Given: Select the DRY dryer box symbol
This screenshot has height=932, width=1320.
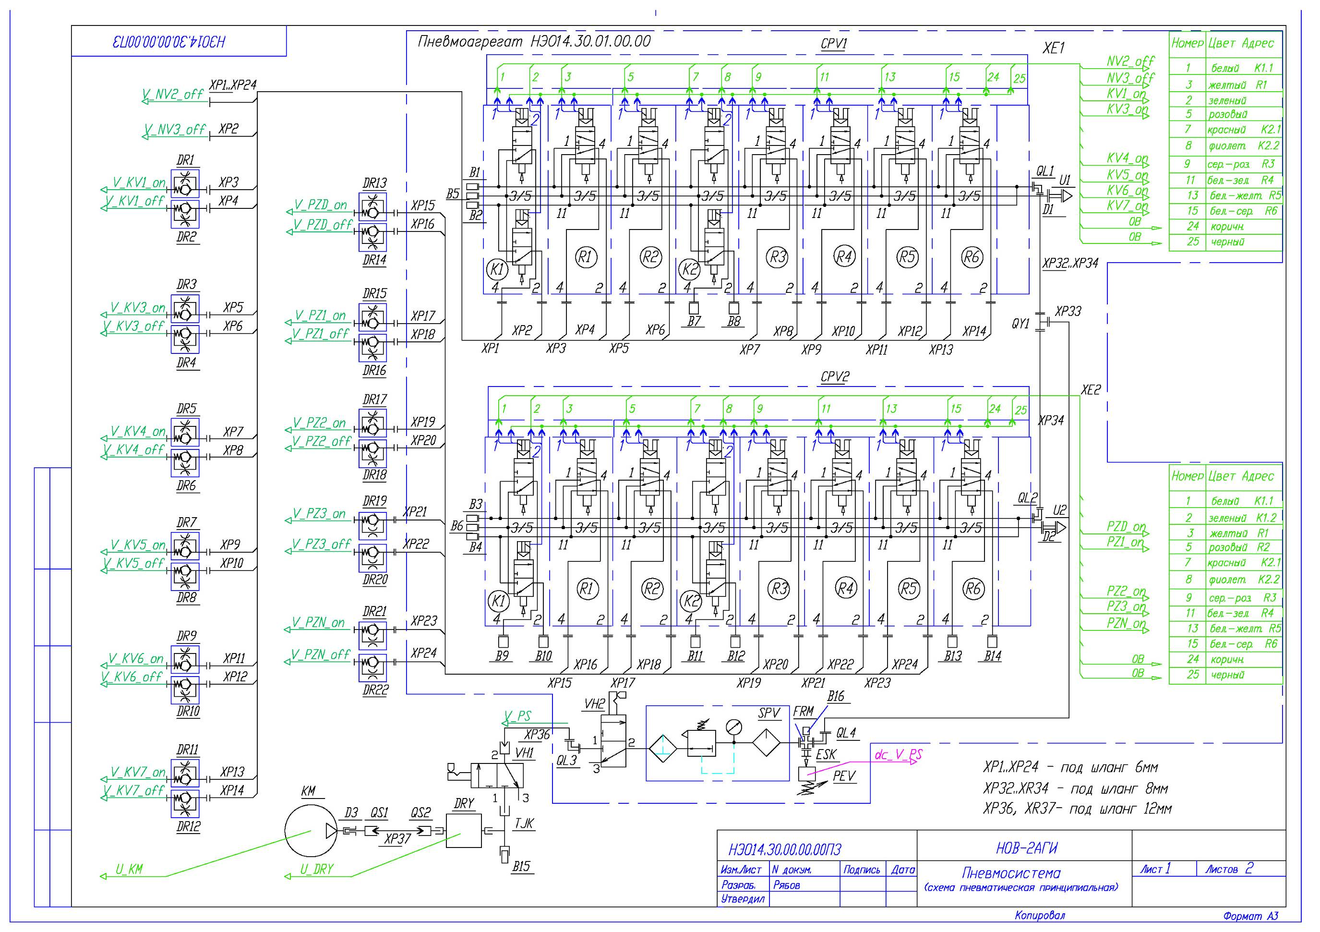Looking at the screenshot, I should pyautogui.click(x=462, y=829).
